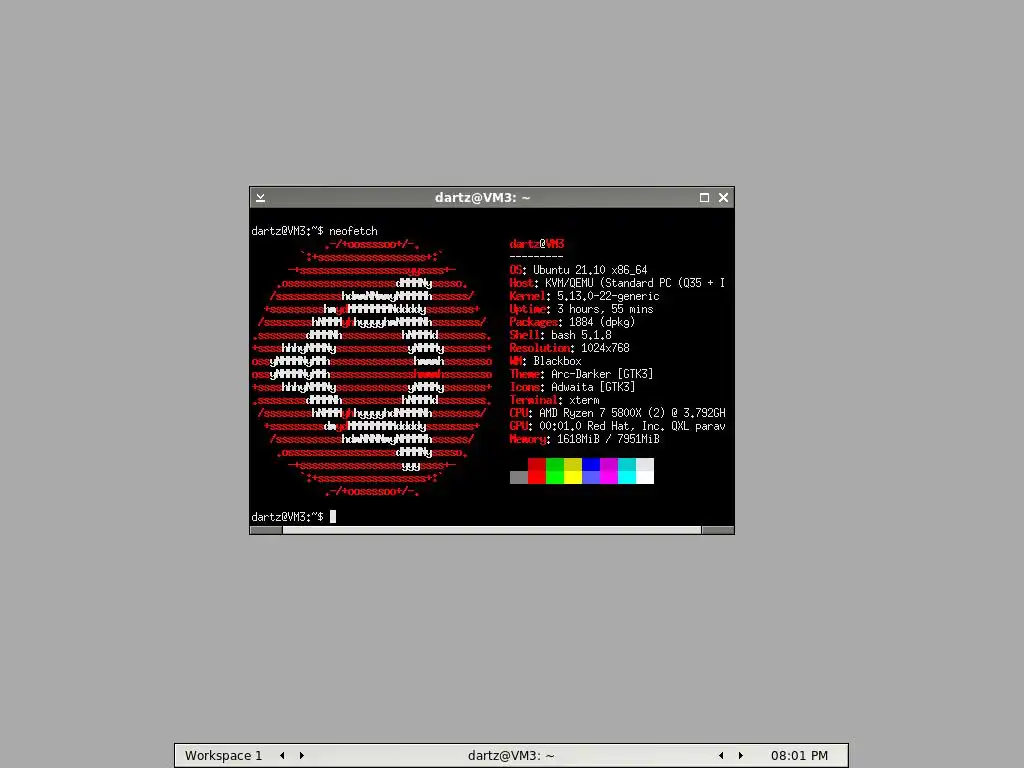
Task: Click the 08:01 PM clock
Action: (799, 756)
